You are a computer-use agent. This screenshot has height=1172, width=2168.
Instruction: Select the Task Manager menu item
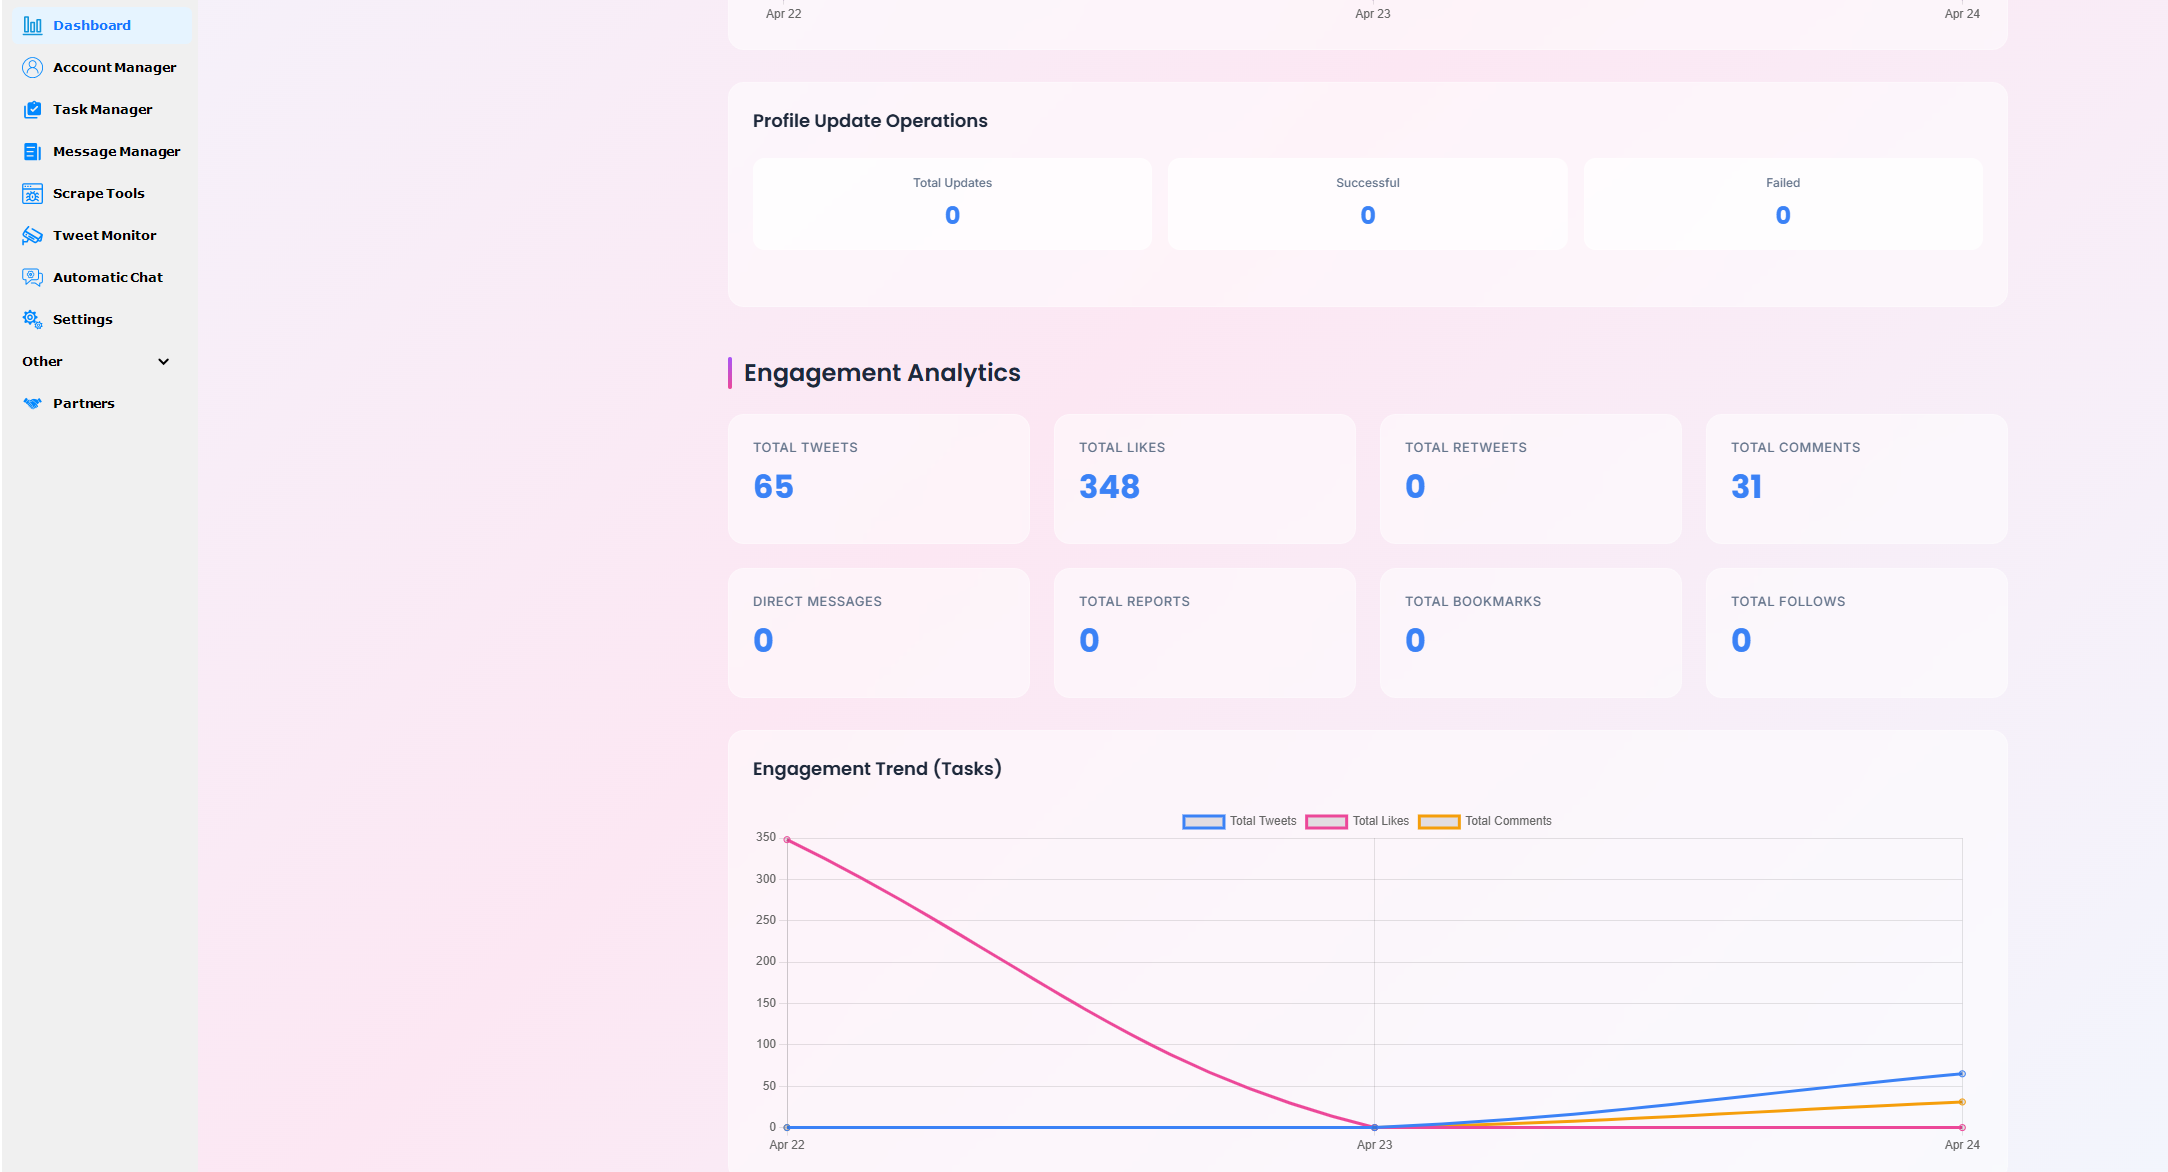coord(102,109)
